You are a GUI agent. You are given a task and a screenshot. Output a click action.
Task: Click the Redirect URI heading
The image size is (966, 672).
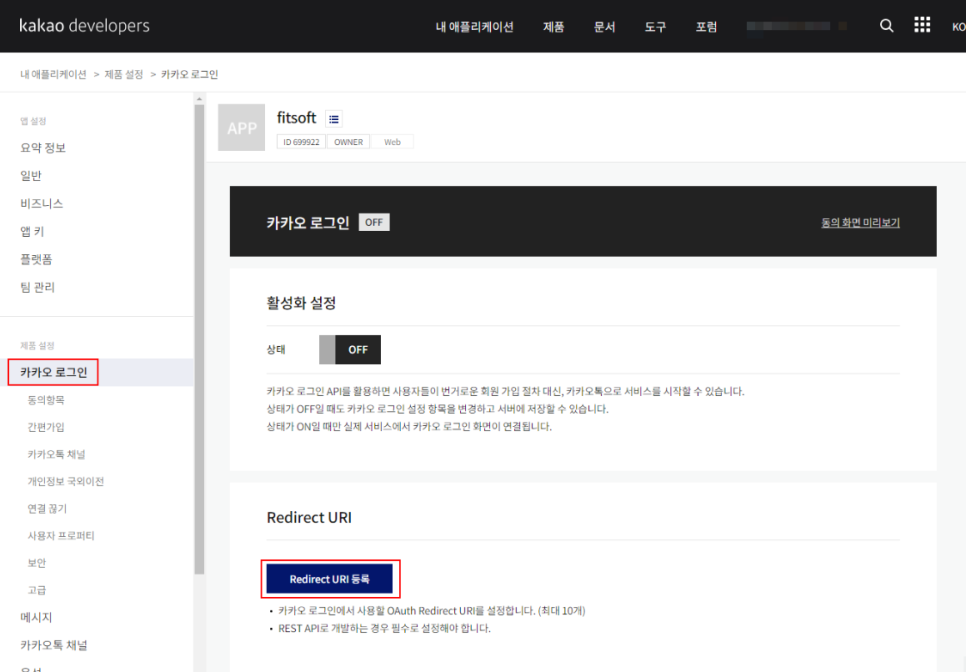tap(309, 517)
